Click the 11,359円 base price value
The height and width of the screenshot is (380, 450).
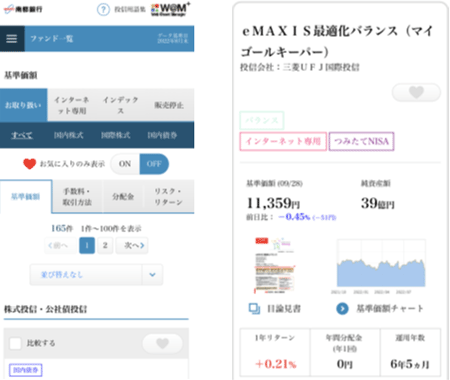[x=273, y=203]
